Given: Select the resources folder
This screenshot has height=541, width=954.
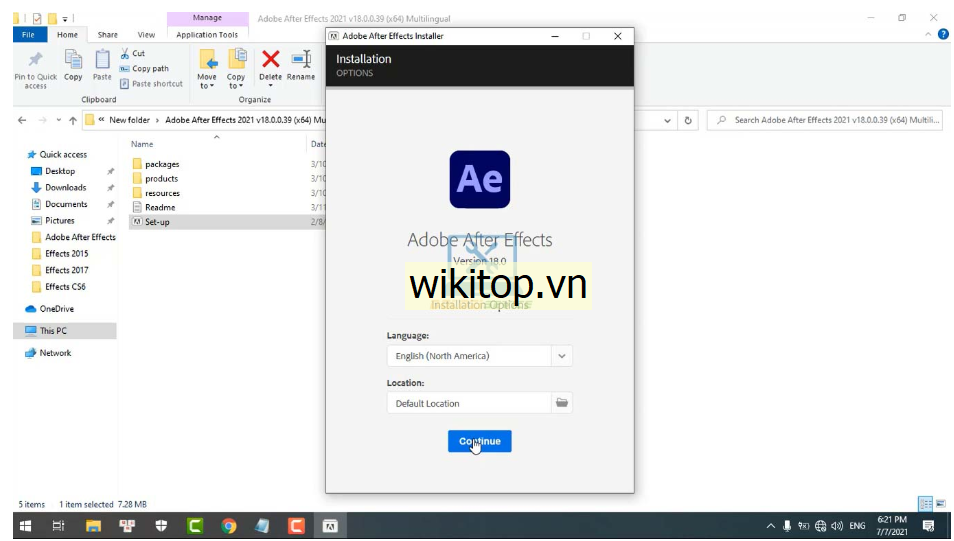Looking at the screenshot, I should tap(162, 193).
